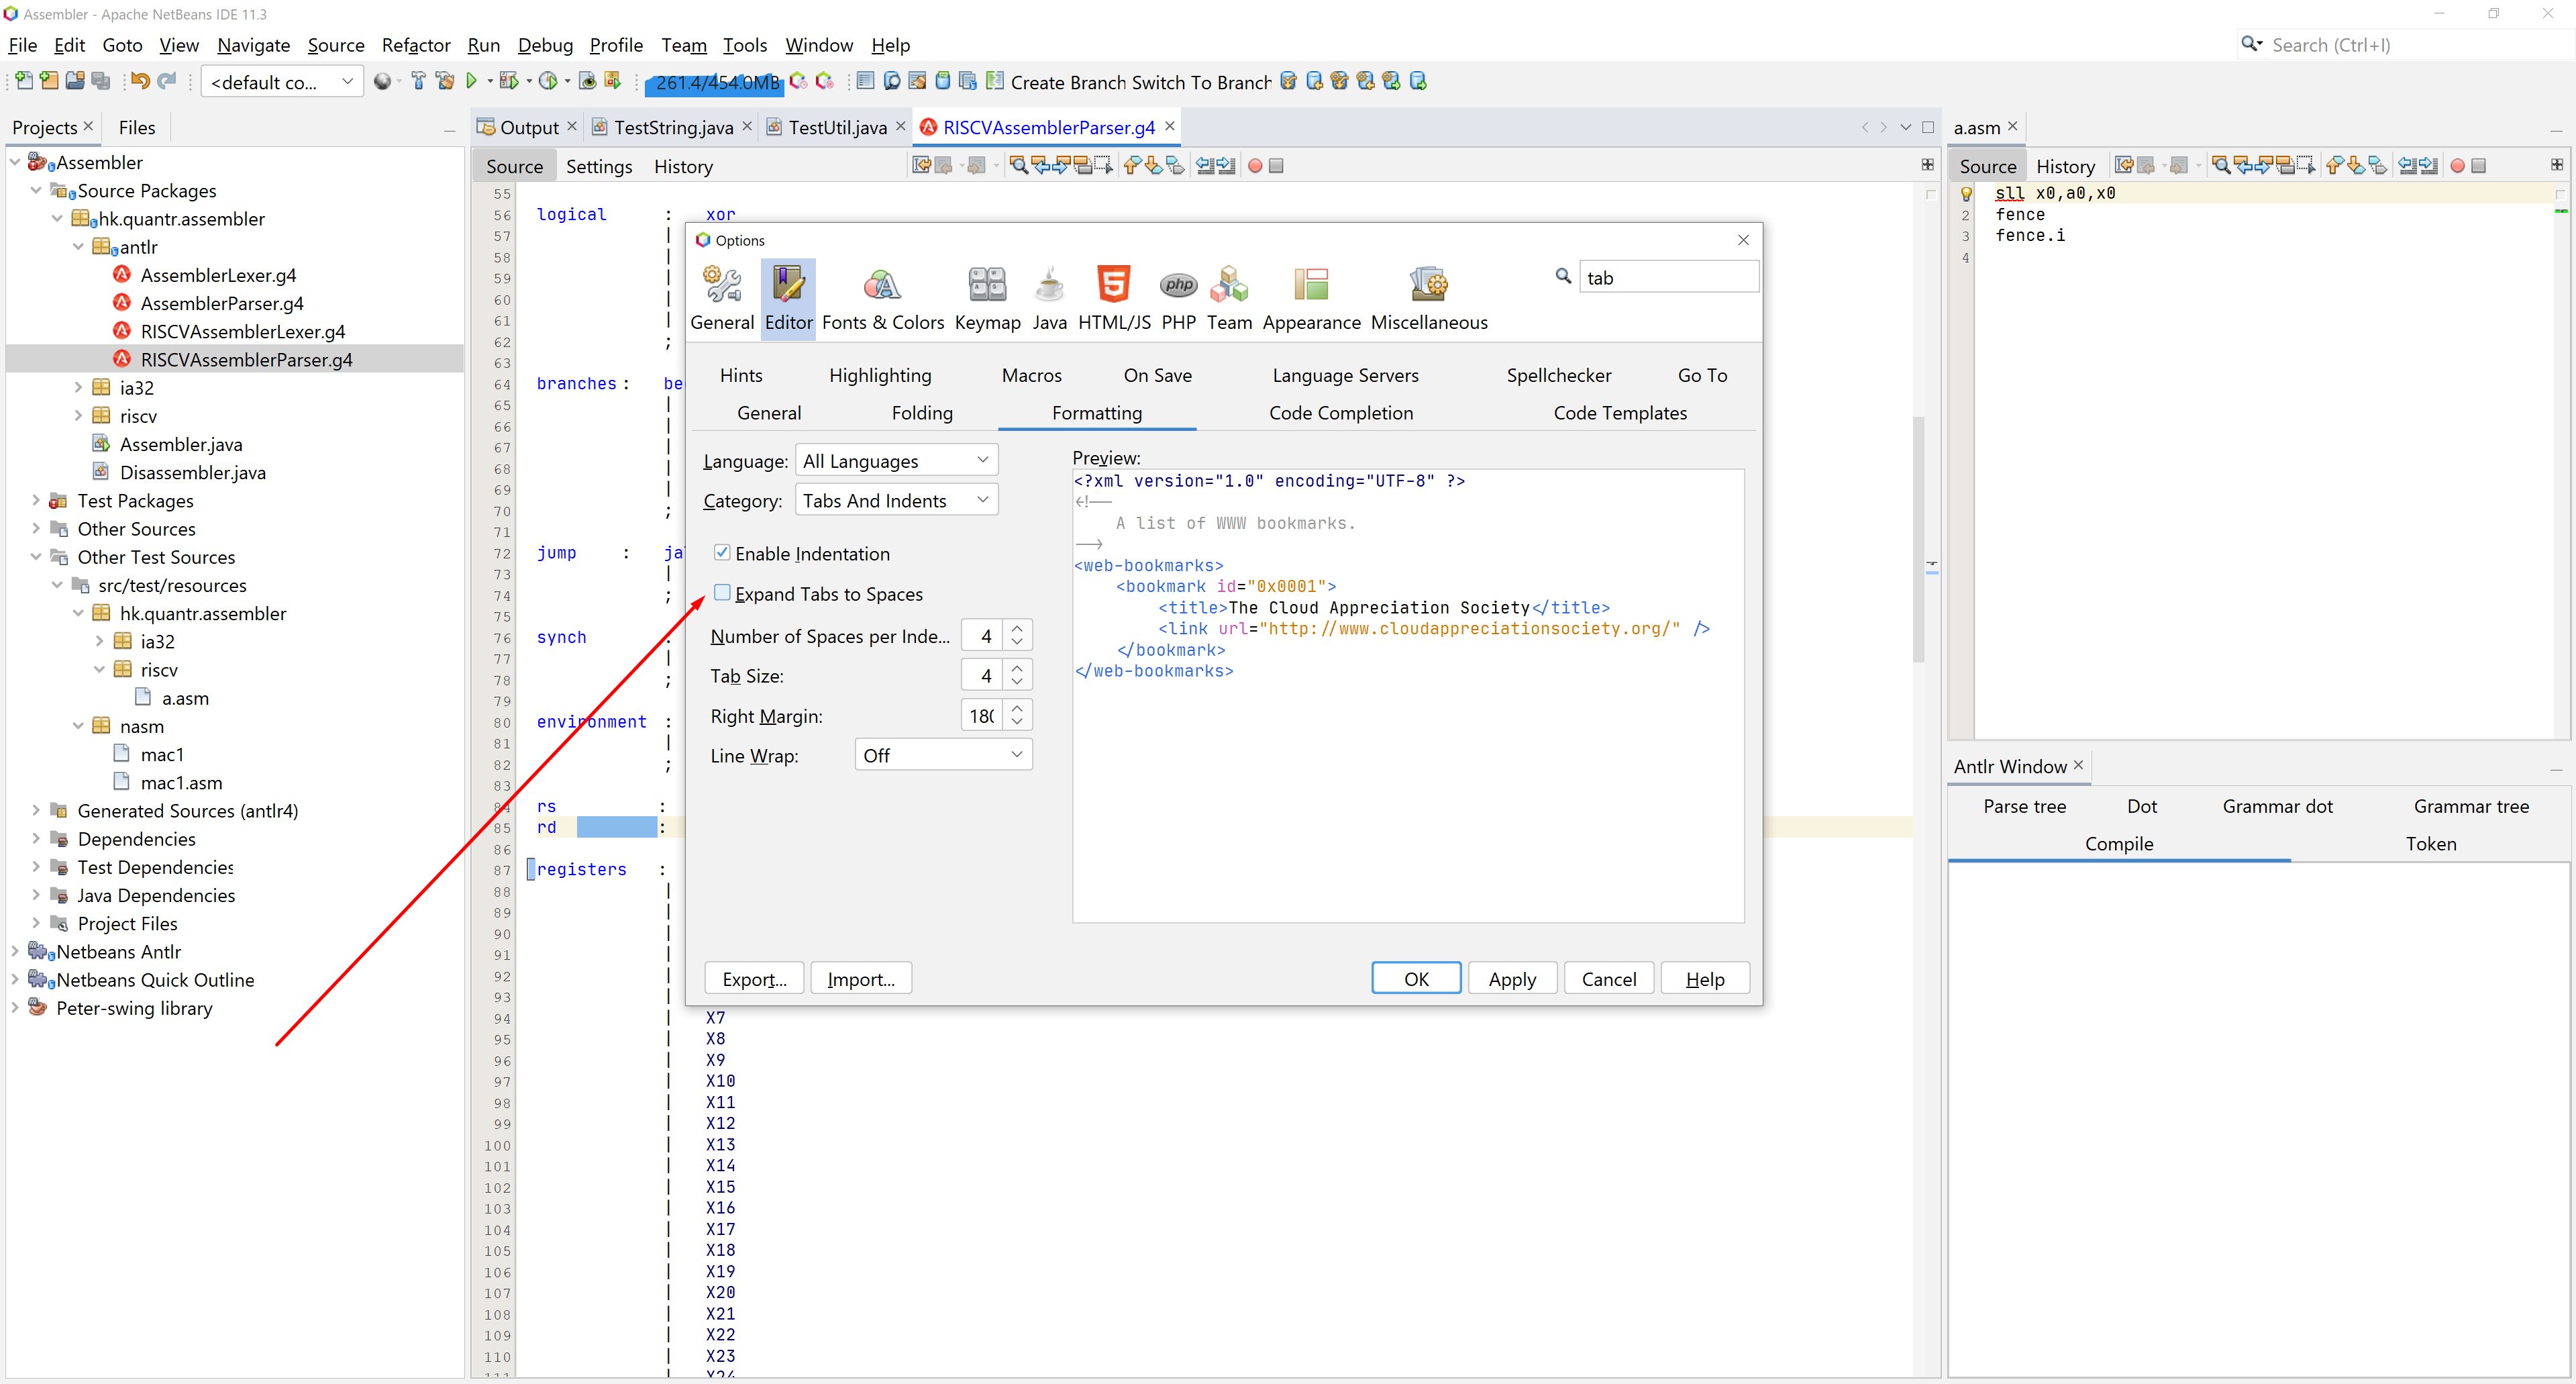The height and width of the screenshot is (1384, 2576).
Task: Open Team category in Options dialog
Action: click(x=1229, y=298)
